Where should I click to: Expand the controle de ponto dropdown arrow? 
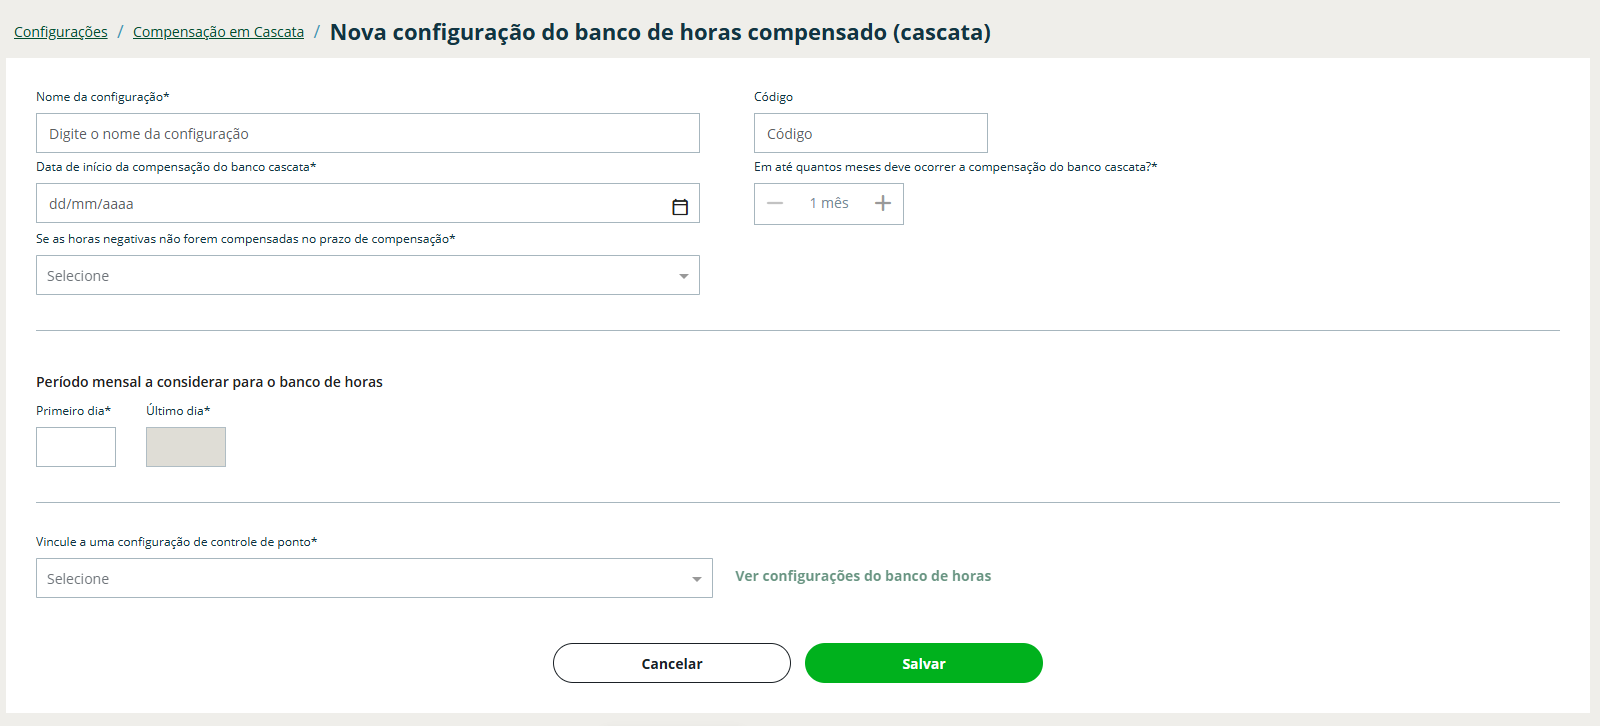point(697,579)
